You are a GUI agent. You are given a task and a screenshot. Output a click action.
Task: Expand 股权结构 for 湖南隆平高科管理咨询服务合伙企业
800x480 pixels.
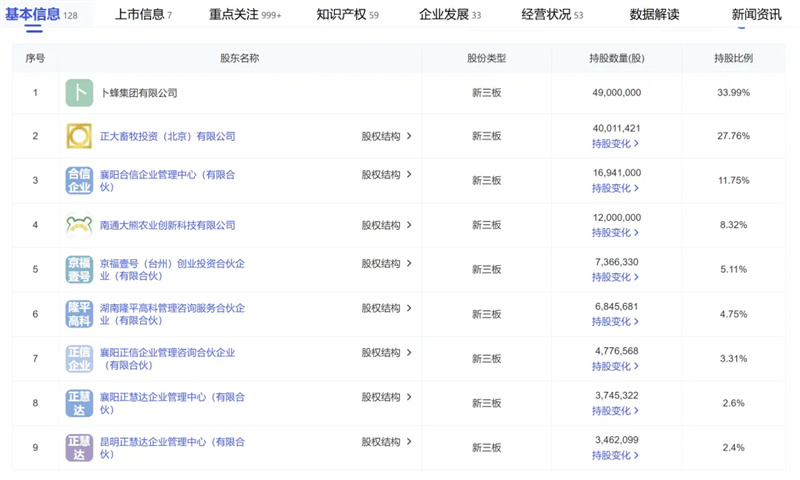point(386,308)
